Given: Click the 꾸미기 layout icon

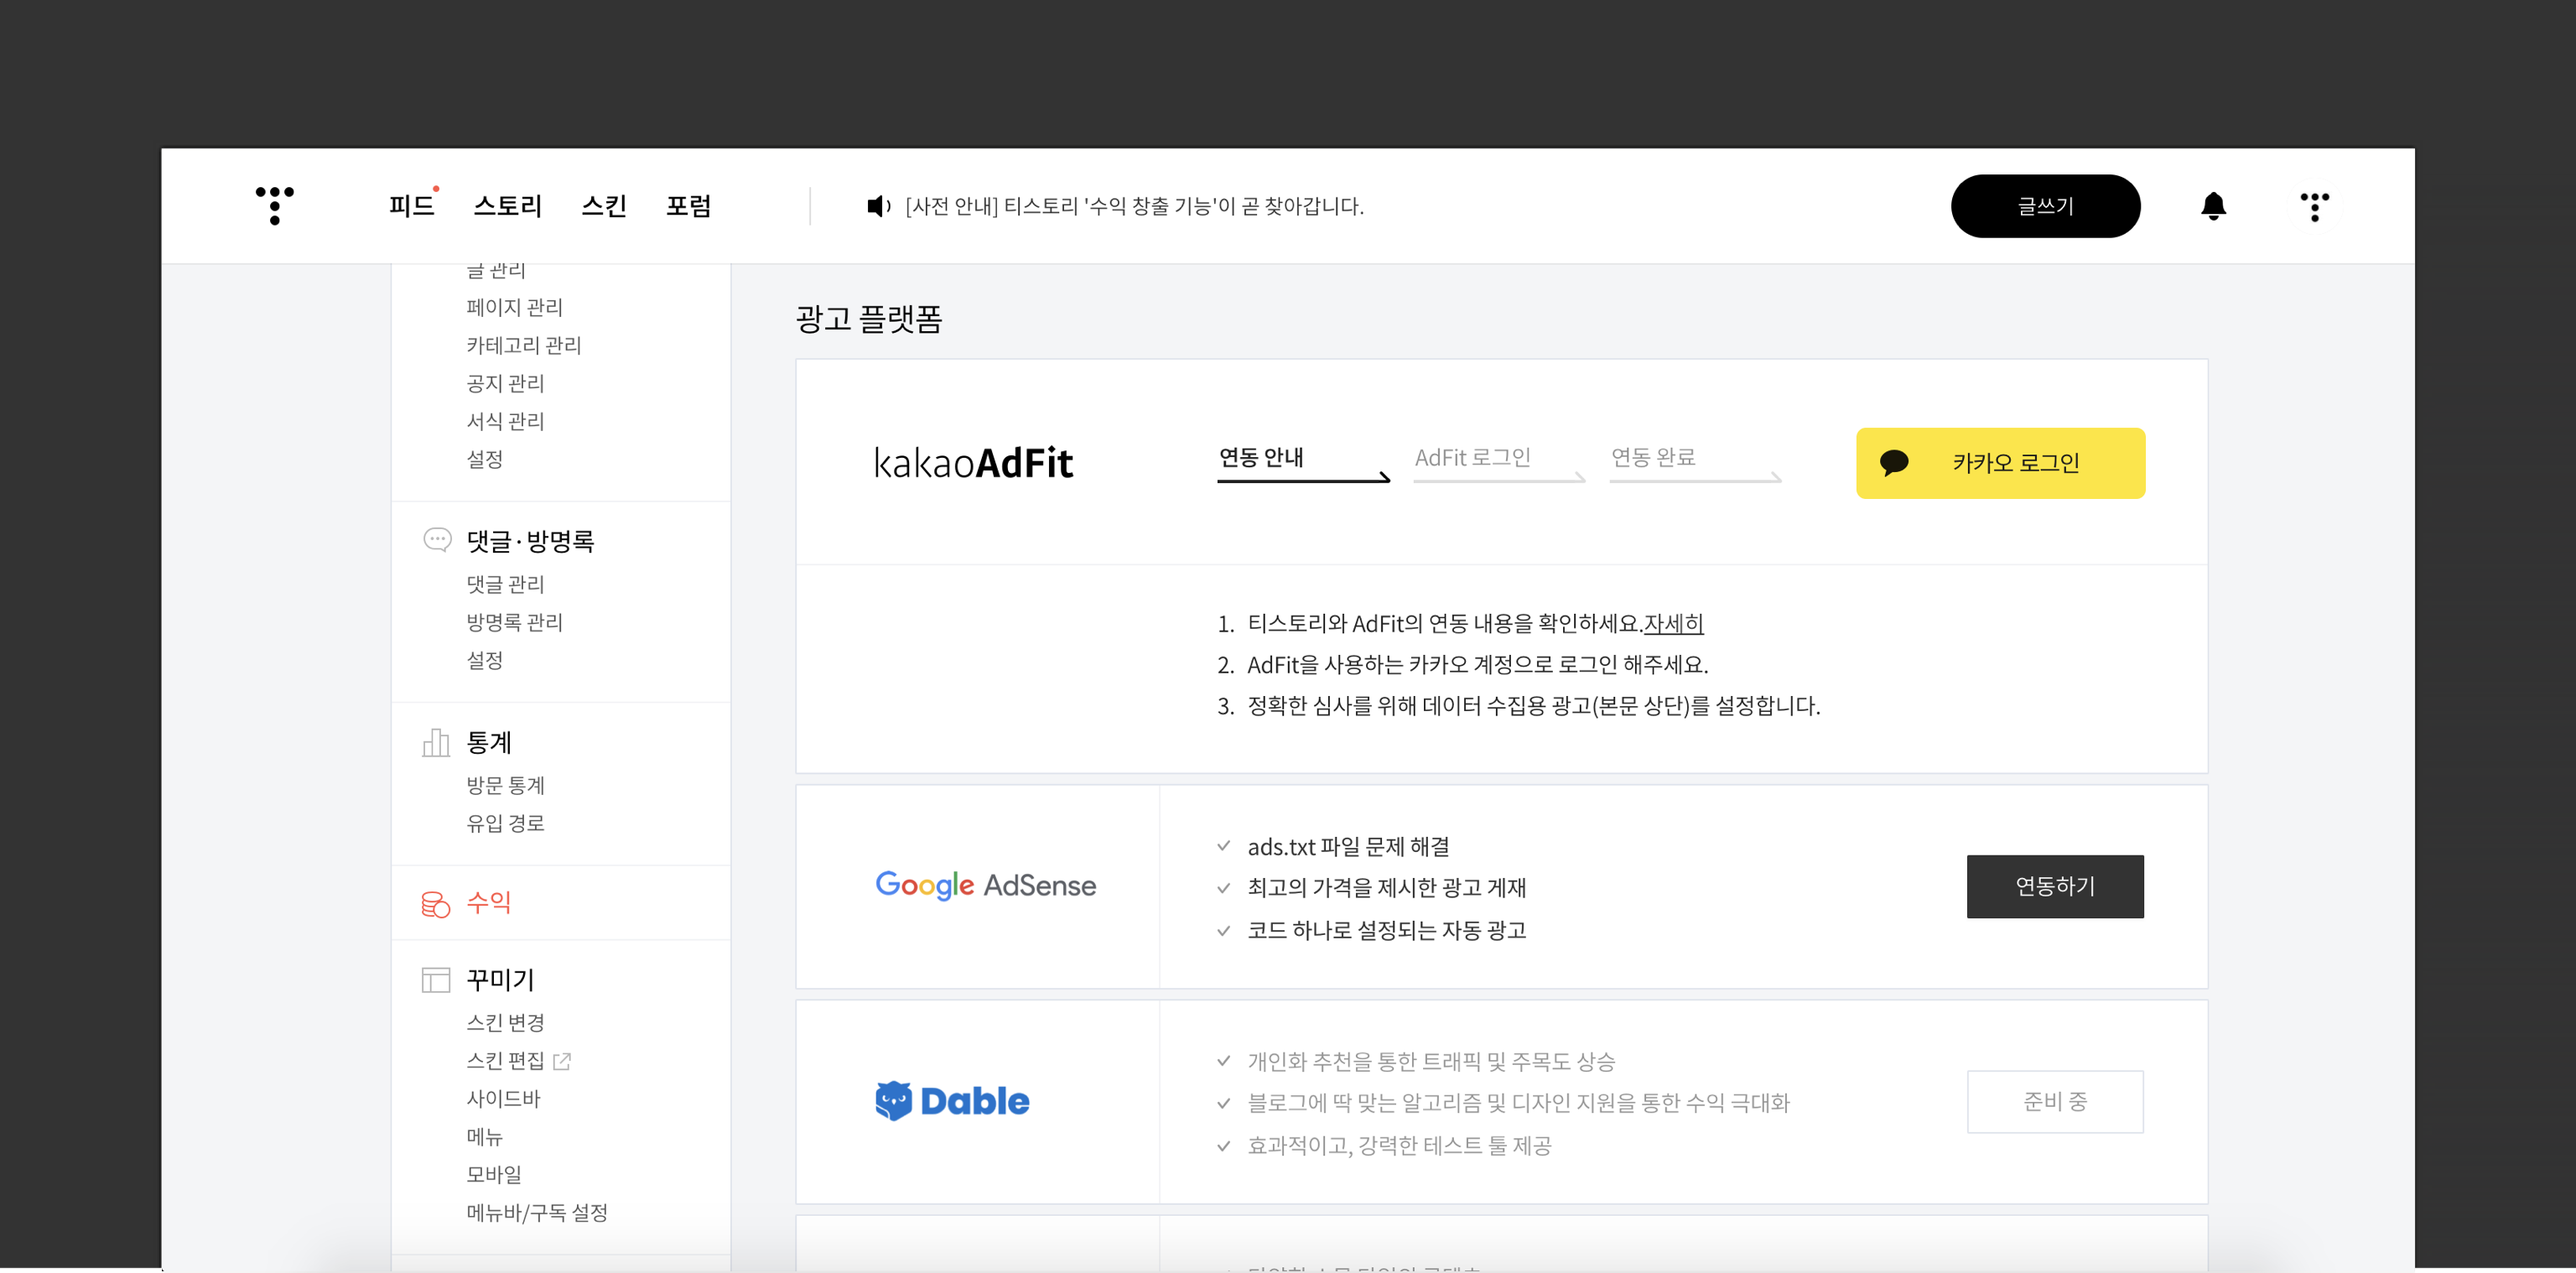Looking at the screenshot, I should pos(436,980).
